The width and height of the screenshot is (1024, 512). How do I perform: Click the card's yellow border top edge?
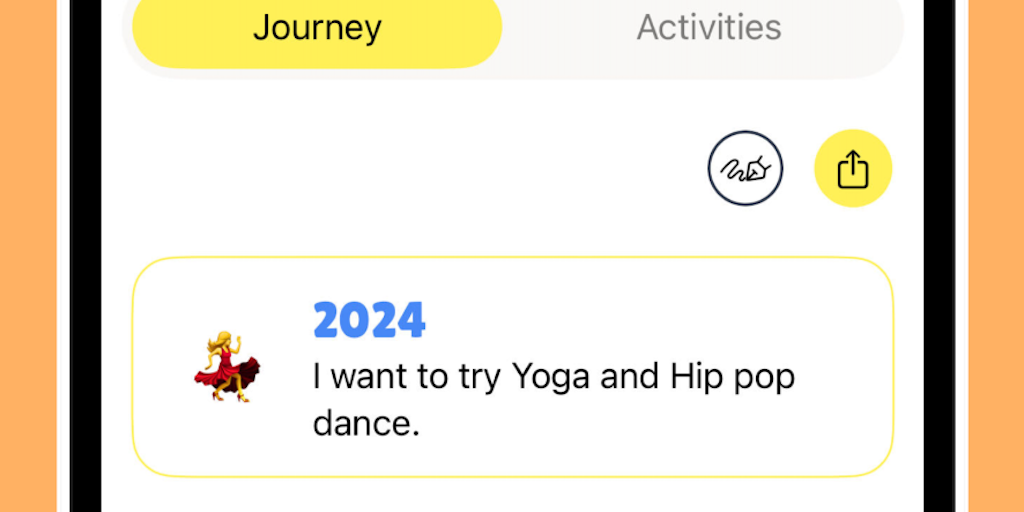[x=512, y=258]
